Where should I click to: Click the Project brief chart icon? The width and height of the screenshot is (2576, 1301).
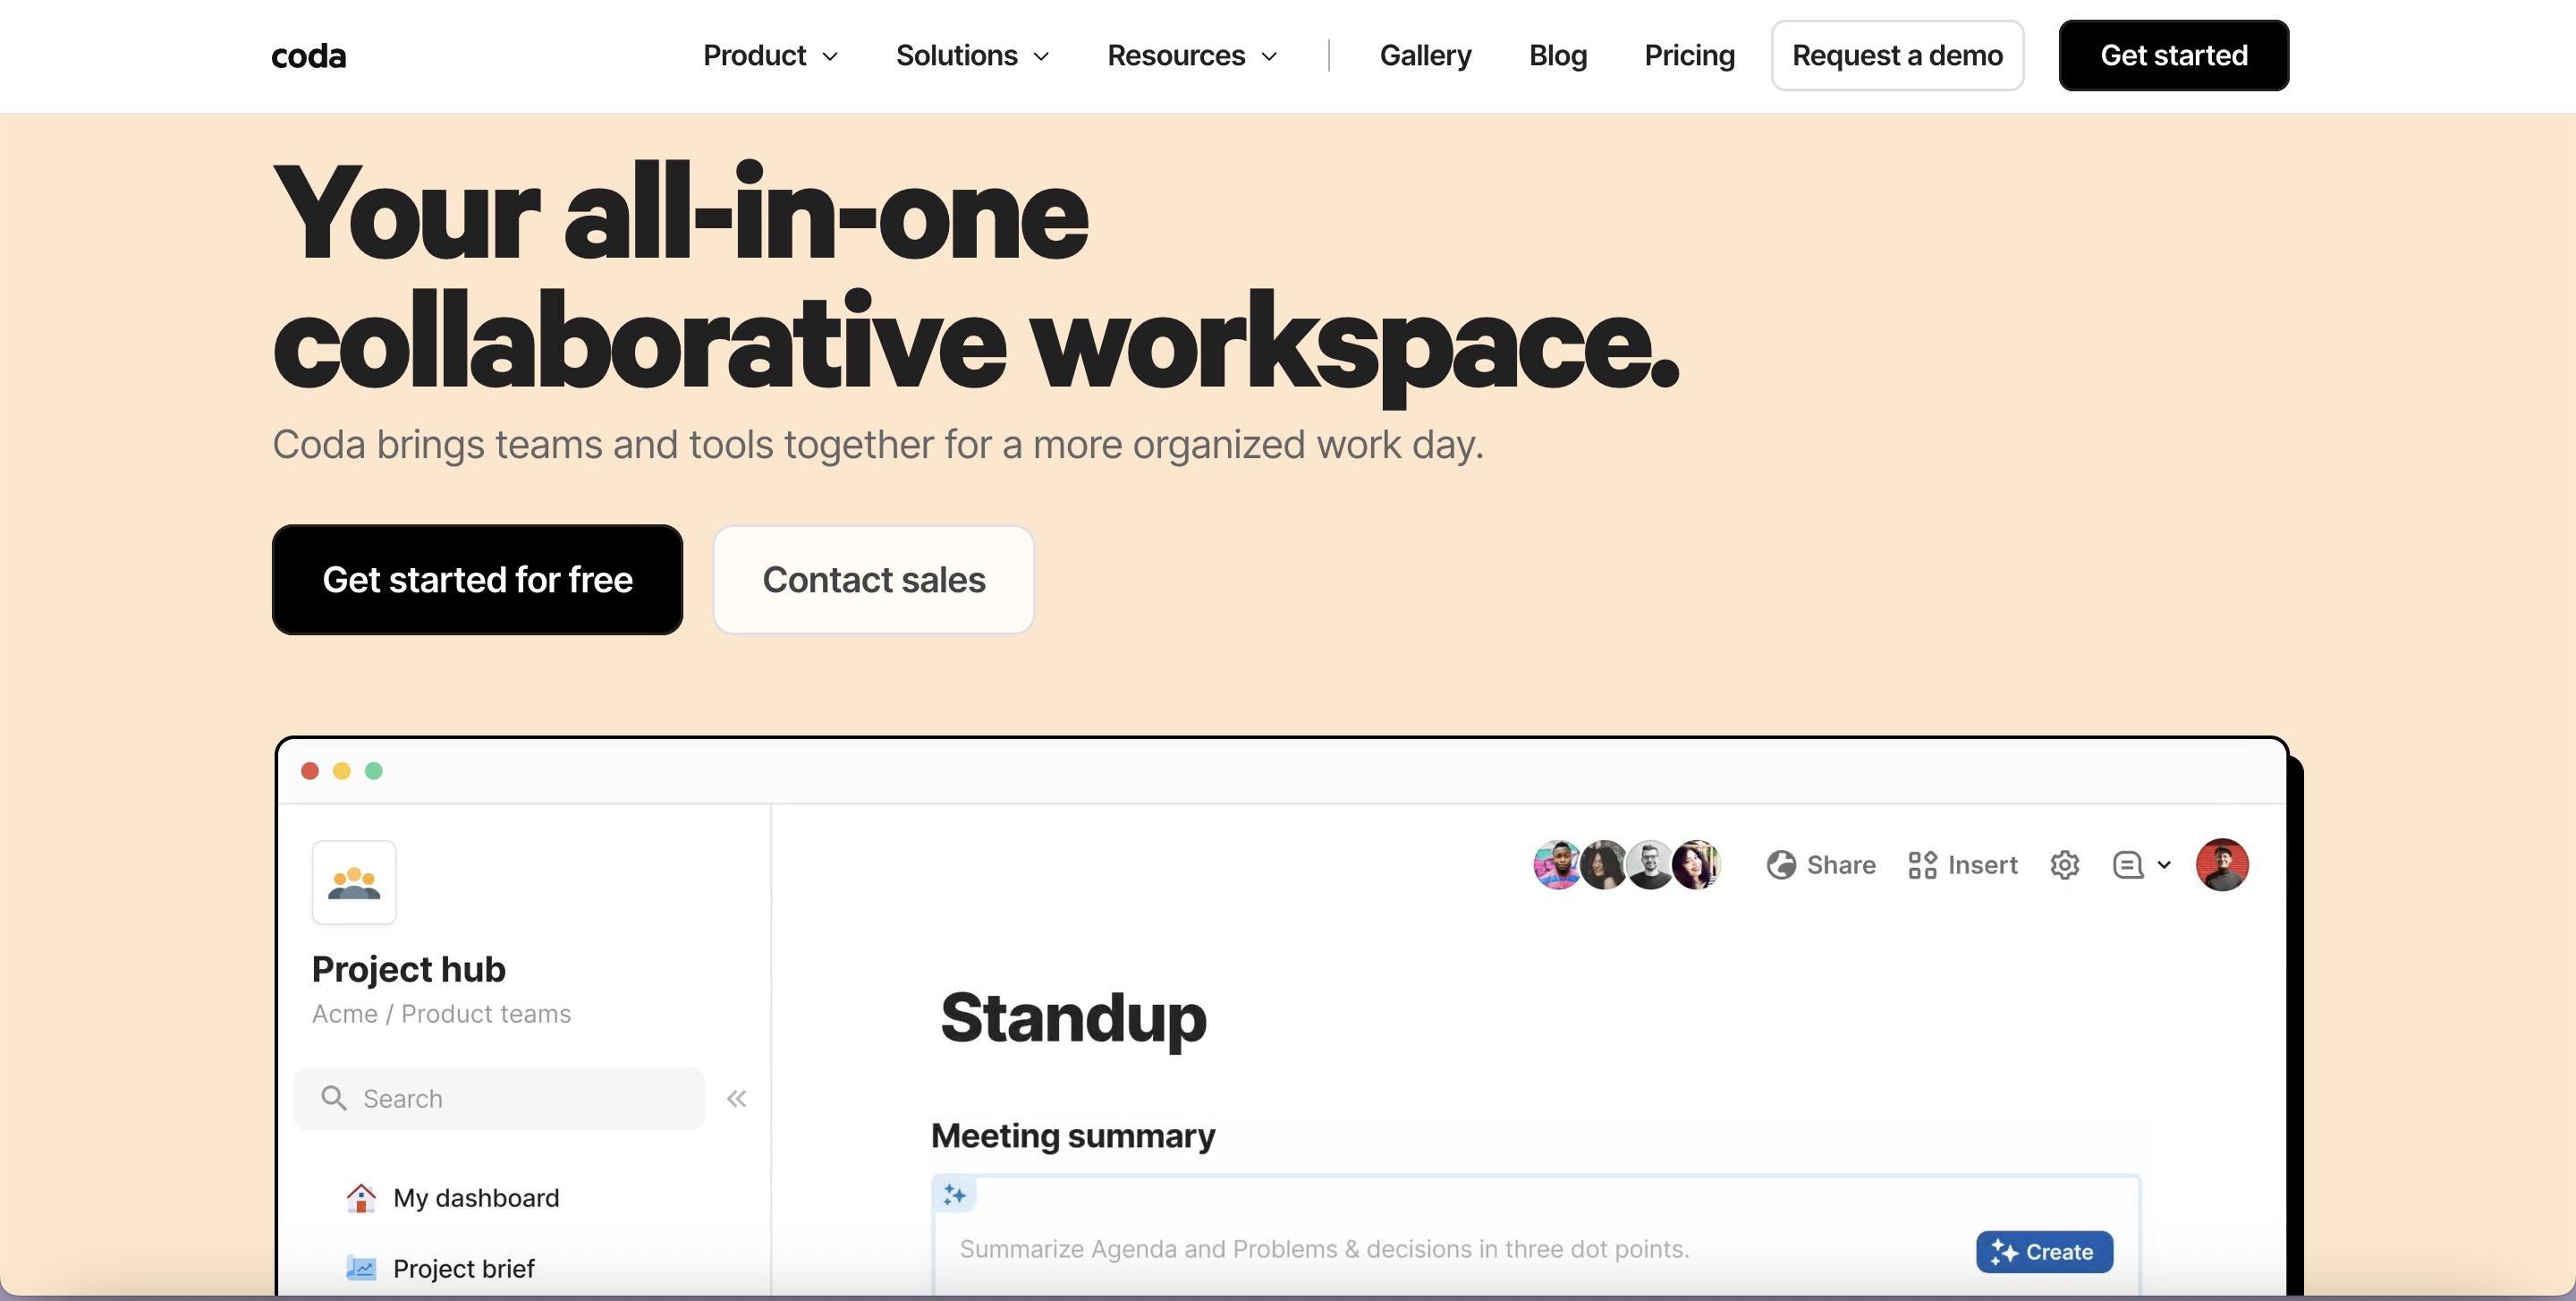pos(360,1268)
